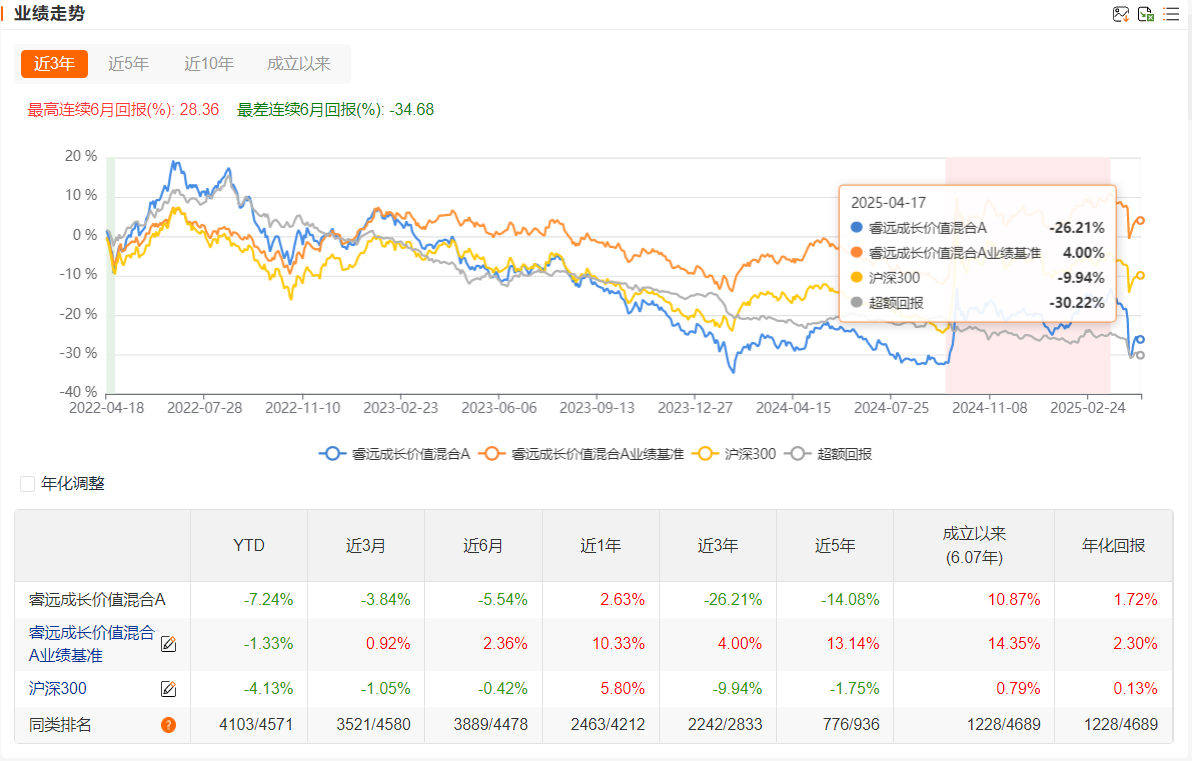Click the orange benchmark endpoint marker on chart
1192x761 pixels.
(1140, 220)
